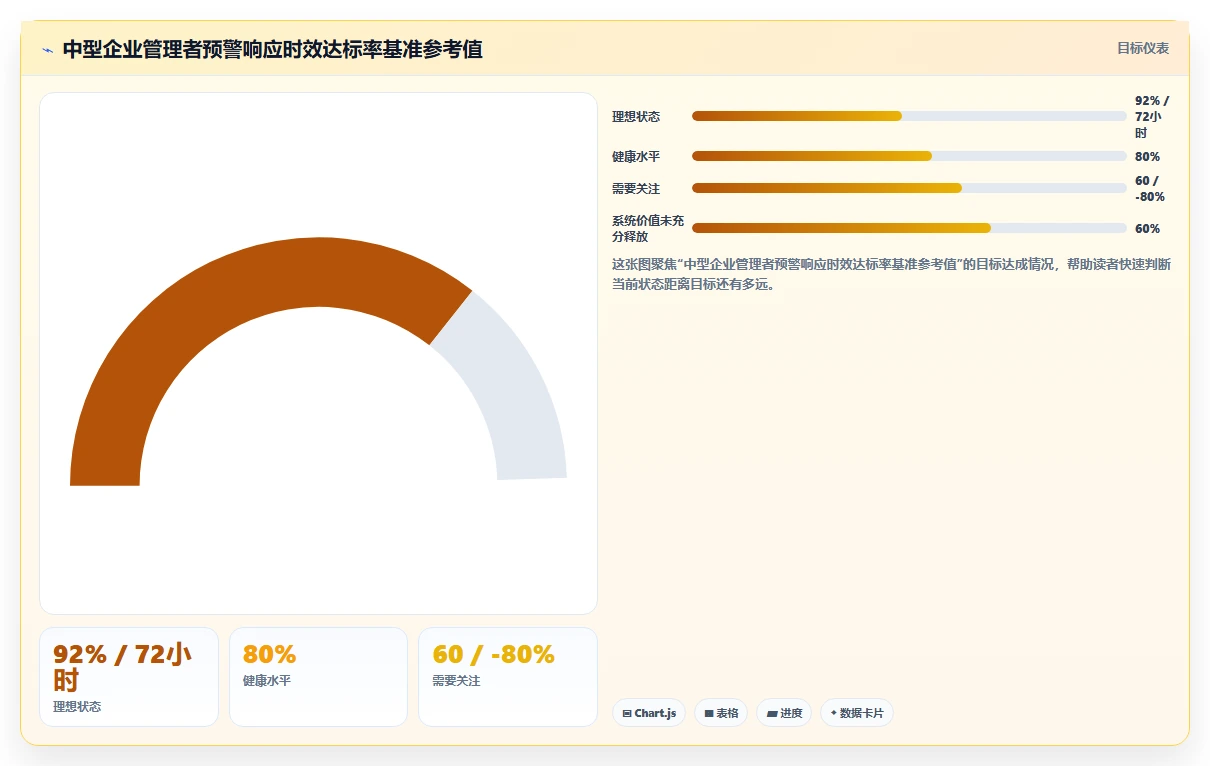The width and height of the screenshot is (1210, 766).
Task: Click the dashboard title text
Action: click(x=273, y=49)
